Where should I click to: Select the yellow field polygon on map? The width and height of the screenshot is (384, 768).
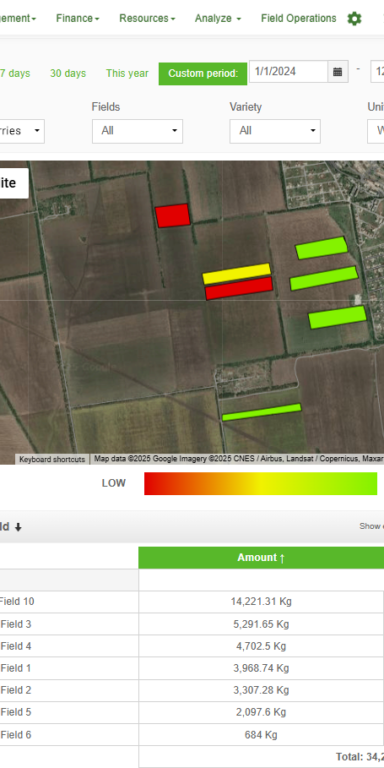(x=237, y=274)
